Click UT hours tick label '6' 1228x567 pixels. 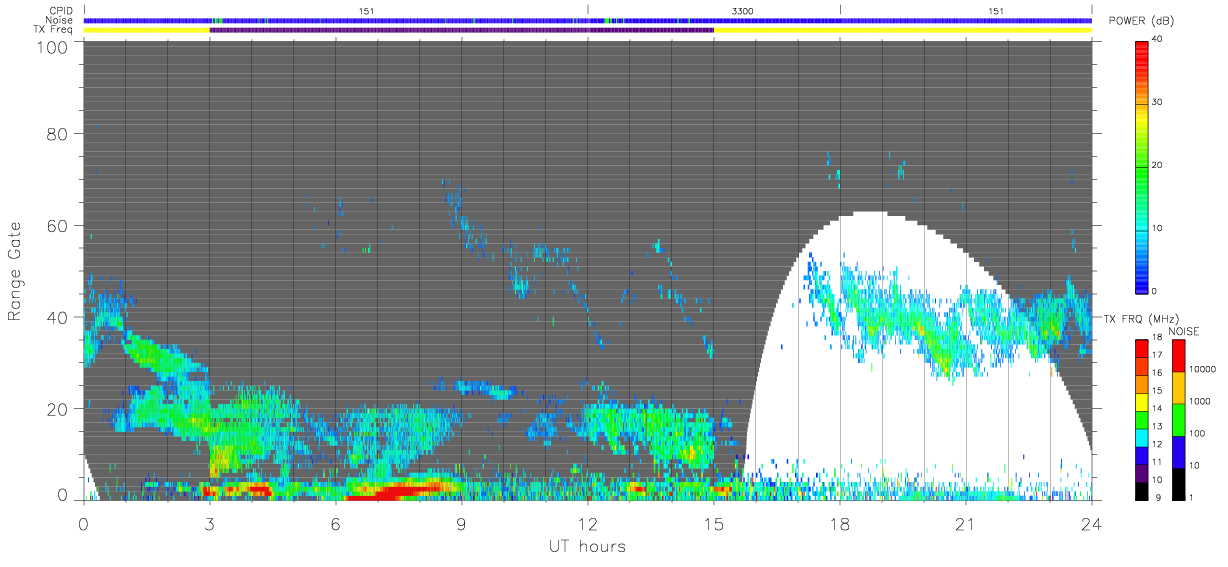(x=336, y=523)
